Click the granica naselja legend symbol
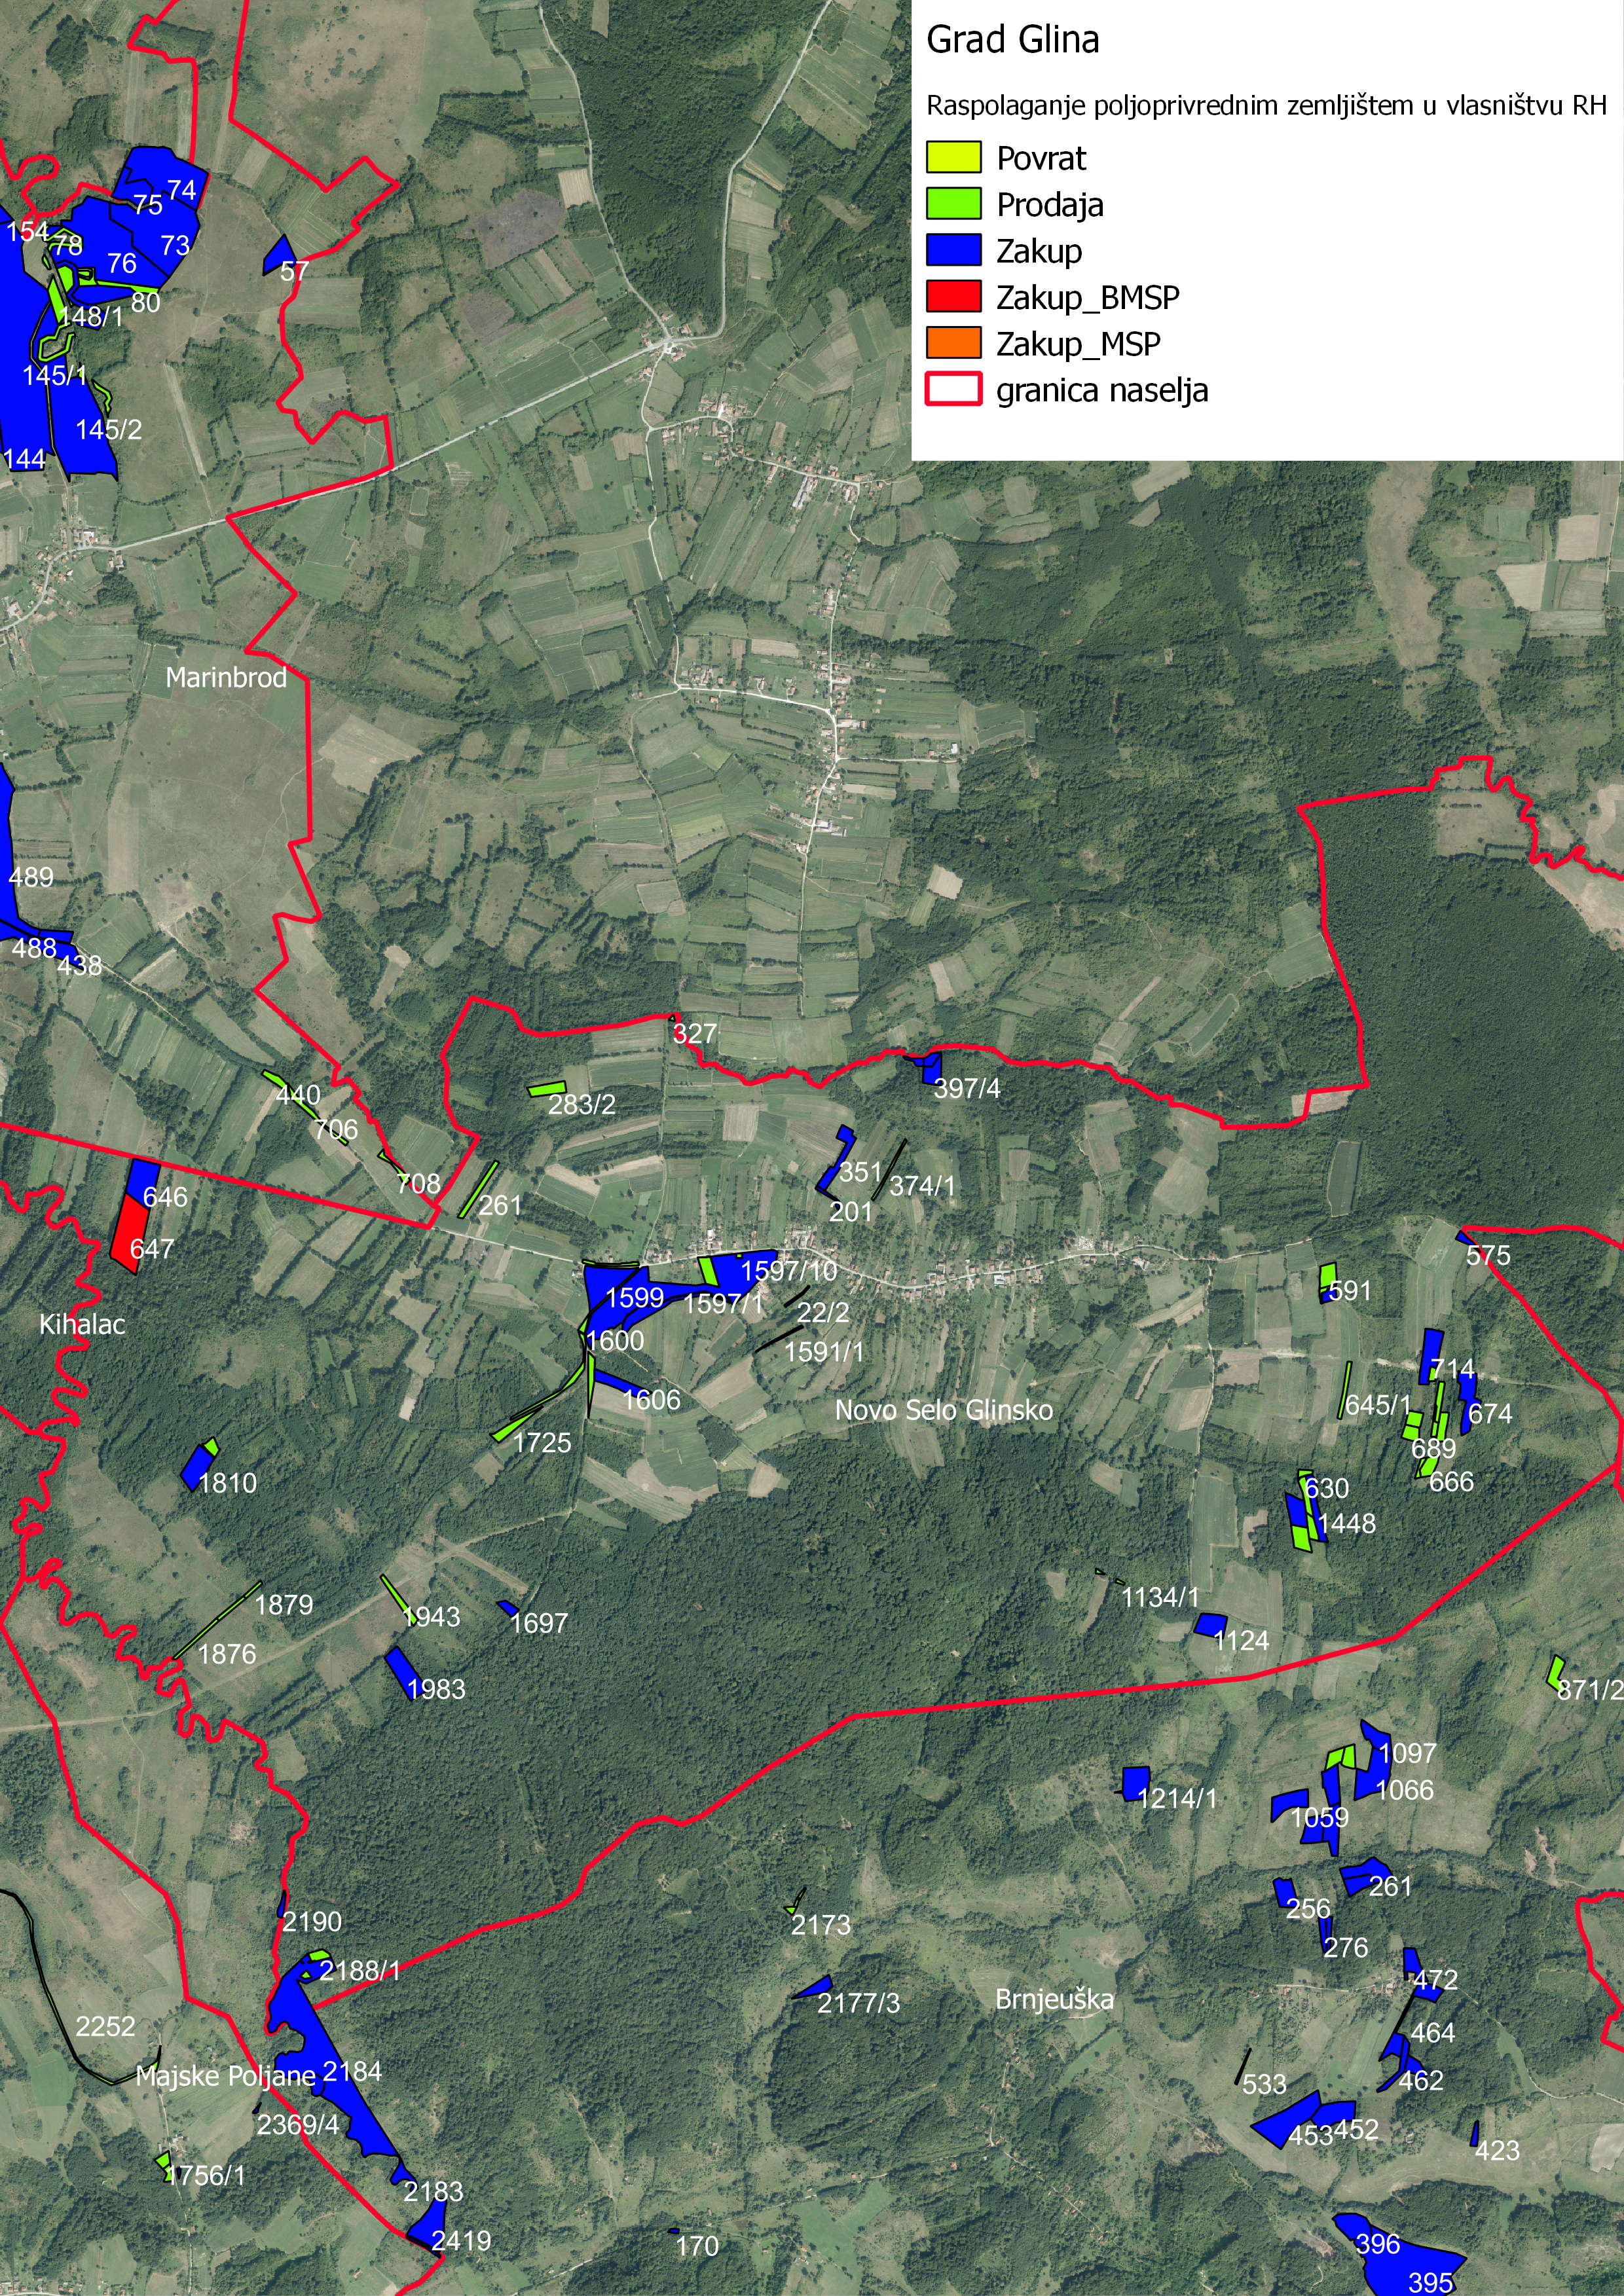1624x2296 pixels. coord(953,389)
